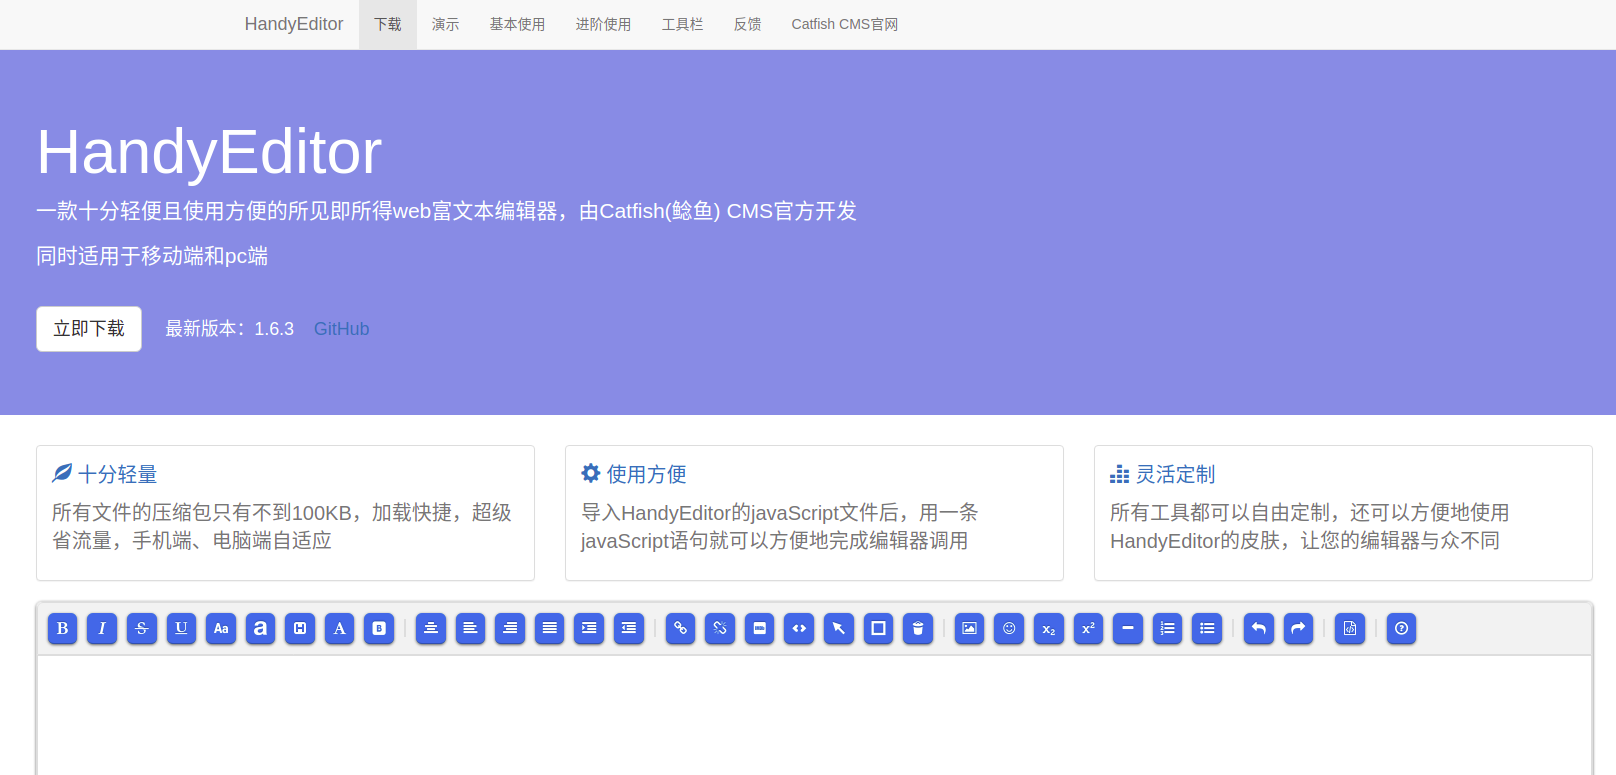Apply superscript with the x² button
The width and height of the screenshot is (1616, 775).
(1088, 628)
